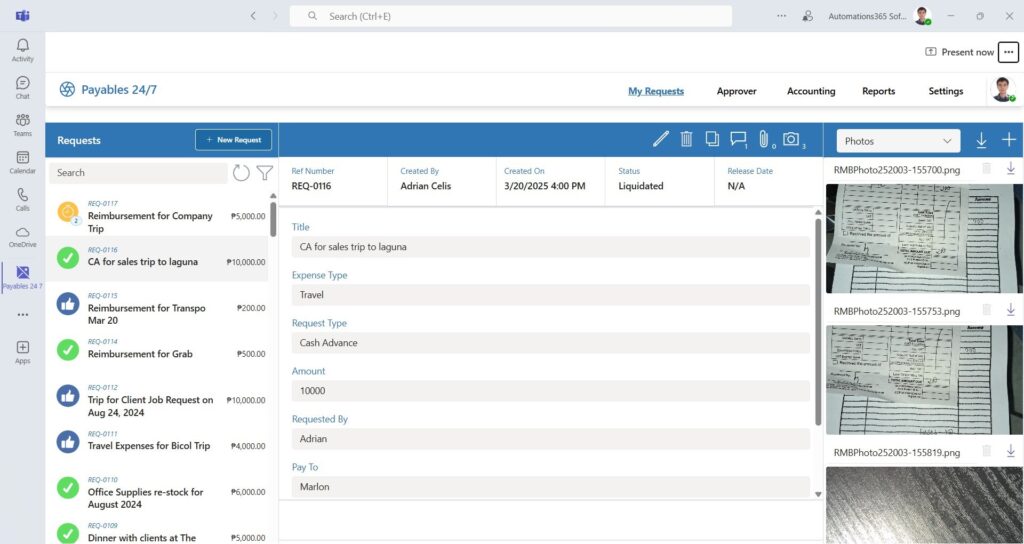Click the New Request button

coord(233,140)
